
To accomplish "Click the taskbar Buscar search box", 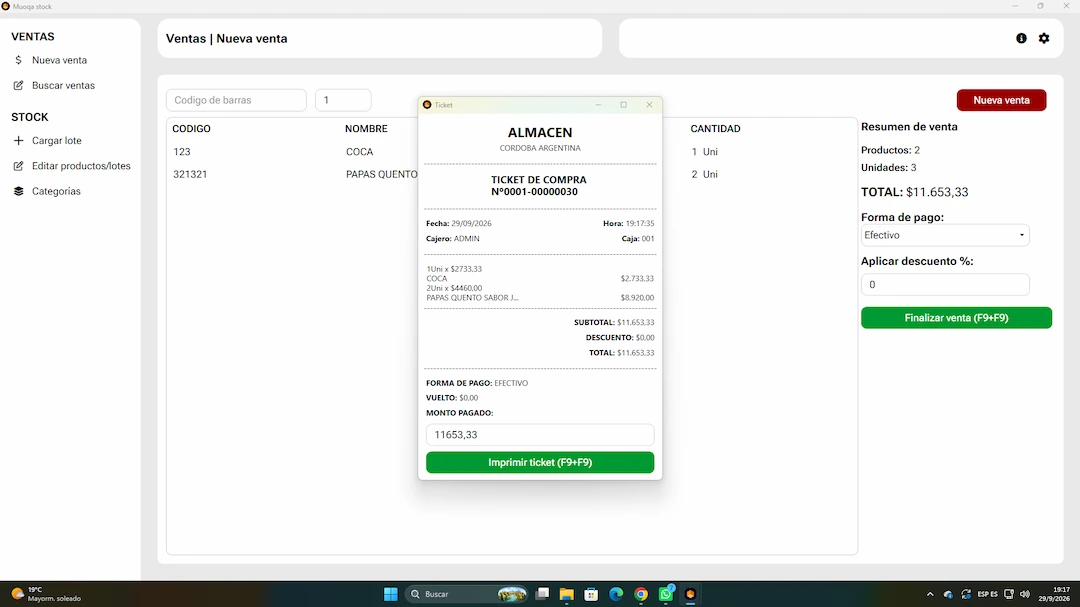I will (467, 594).
